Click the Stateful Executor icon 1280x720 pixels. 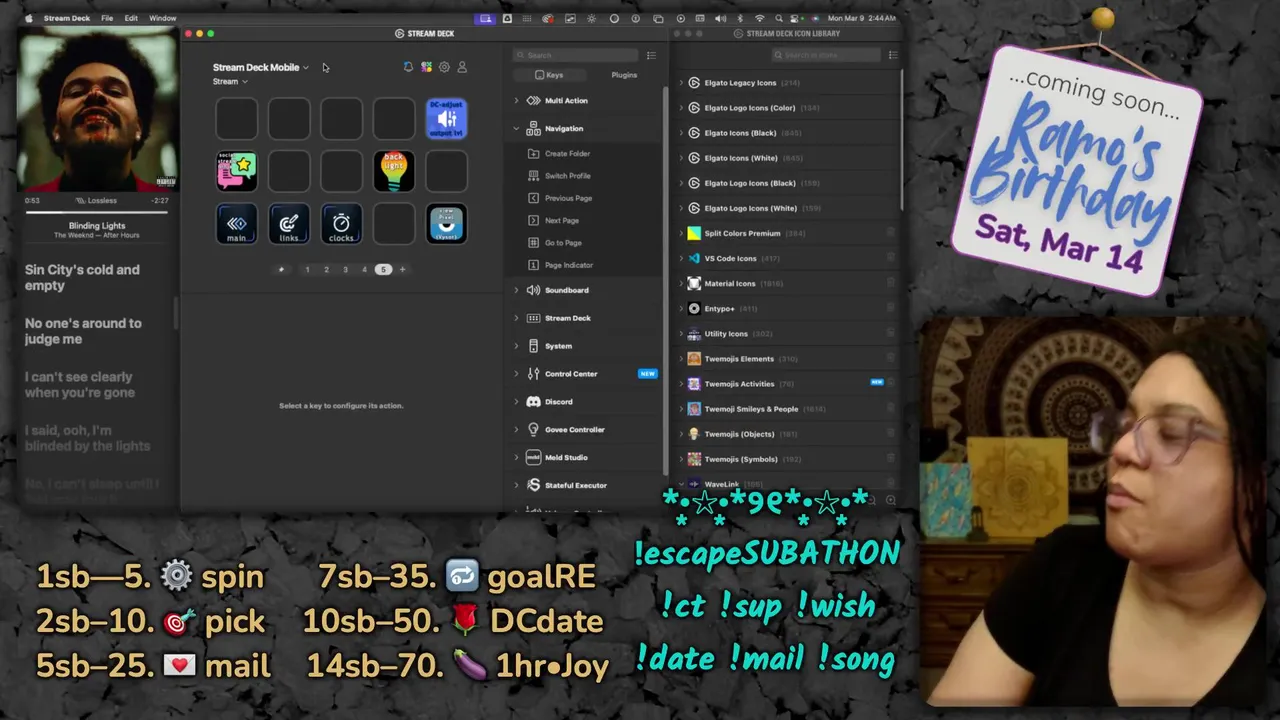[534, 485]
